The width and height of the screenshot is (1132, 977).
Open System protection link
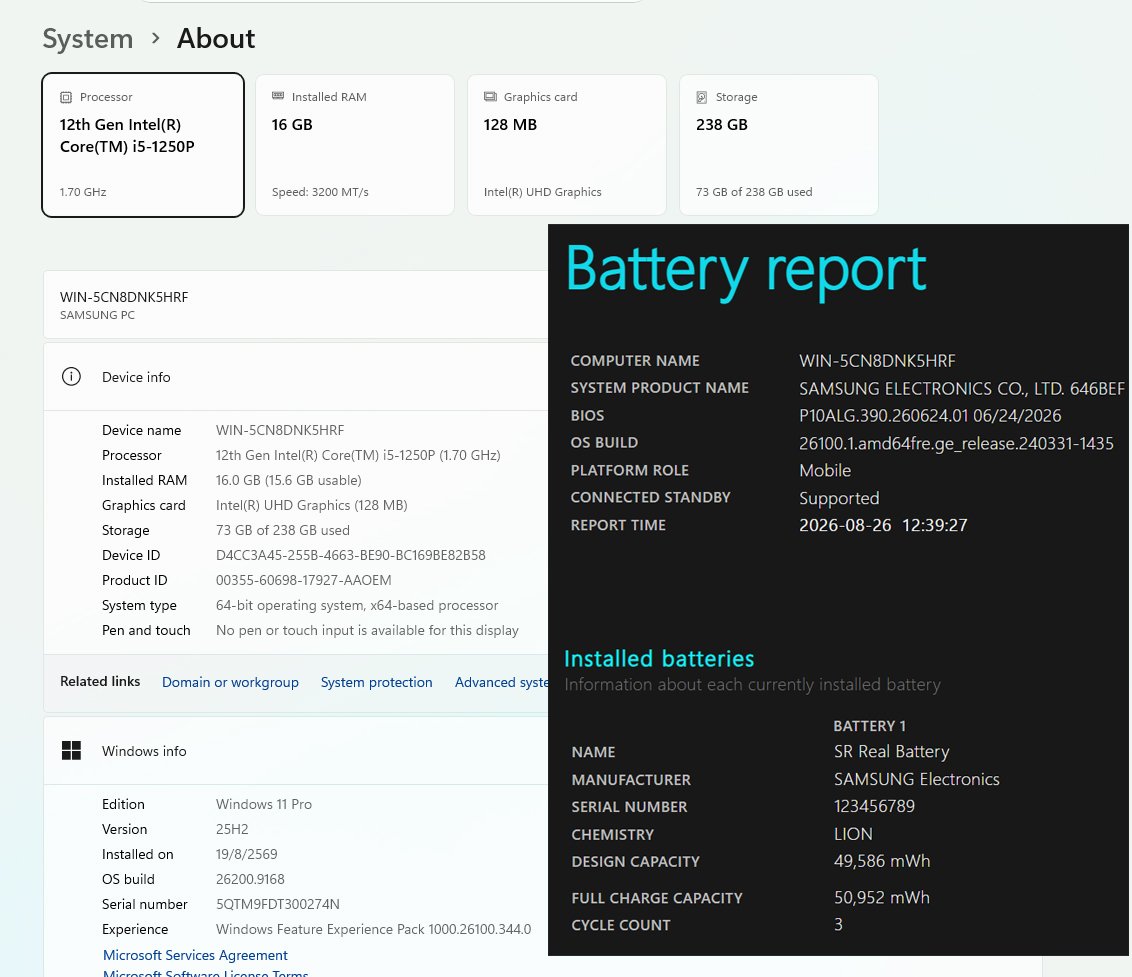coord(376,682)
